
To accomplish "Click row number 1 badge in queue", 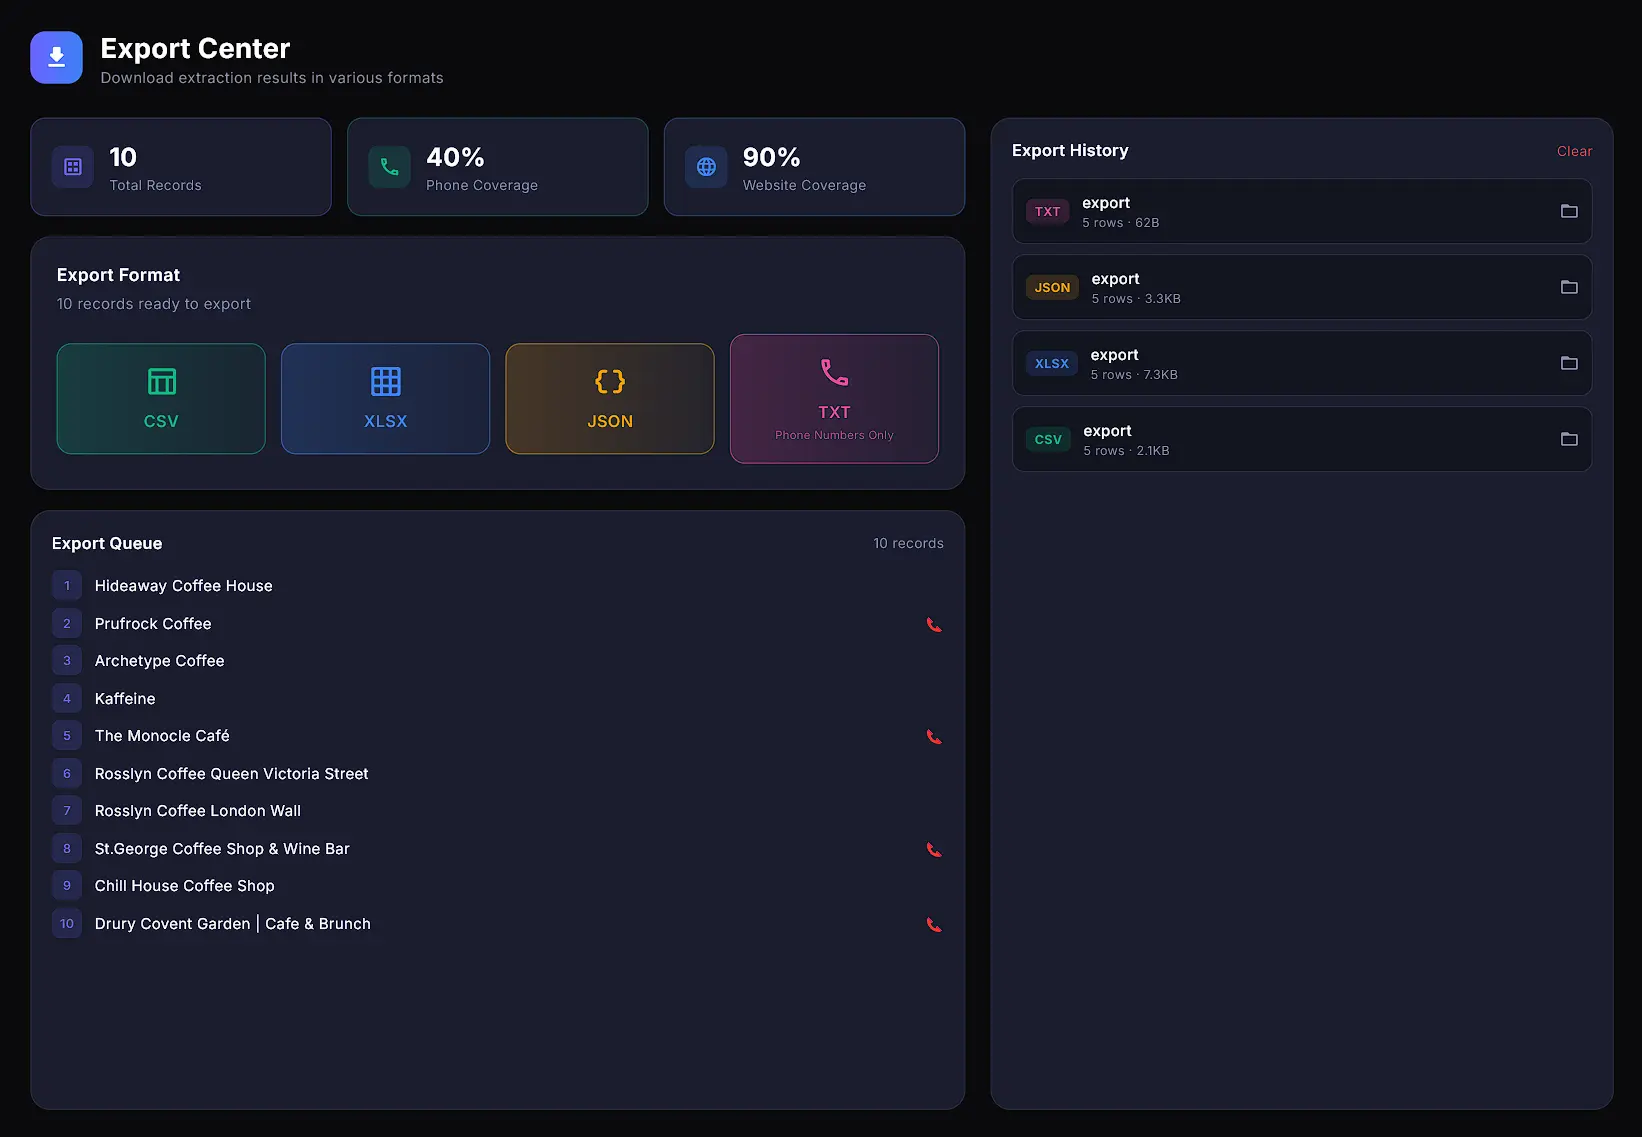I will tap(67, 586).
